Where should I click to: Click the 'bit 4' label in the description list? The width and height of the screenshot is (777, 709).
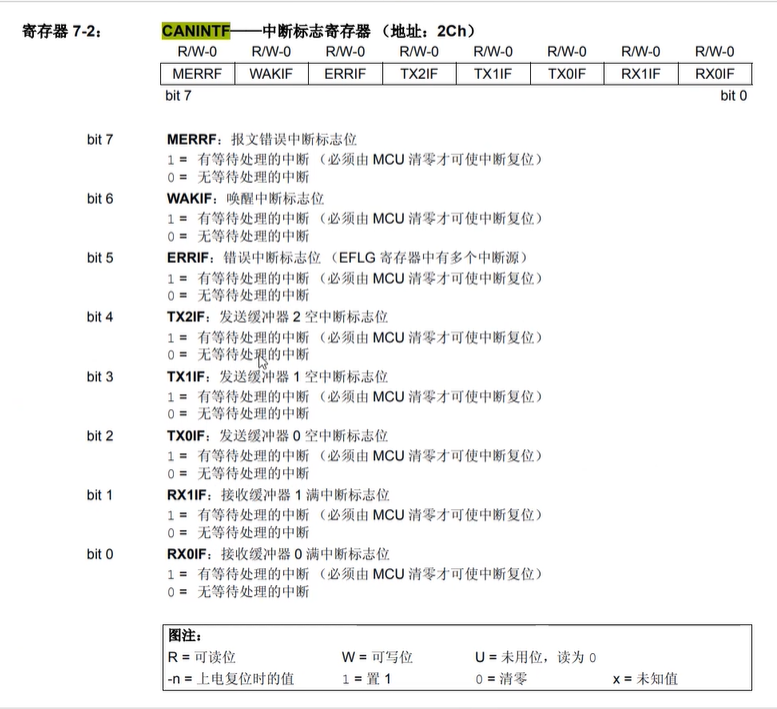(x=100, y=317)
